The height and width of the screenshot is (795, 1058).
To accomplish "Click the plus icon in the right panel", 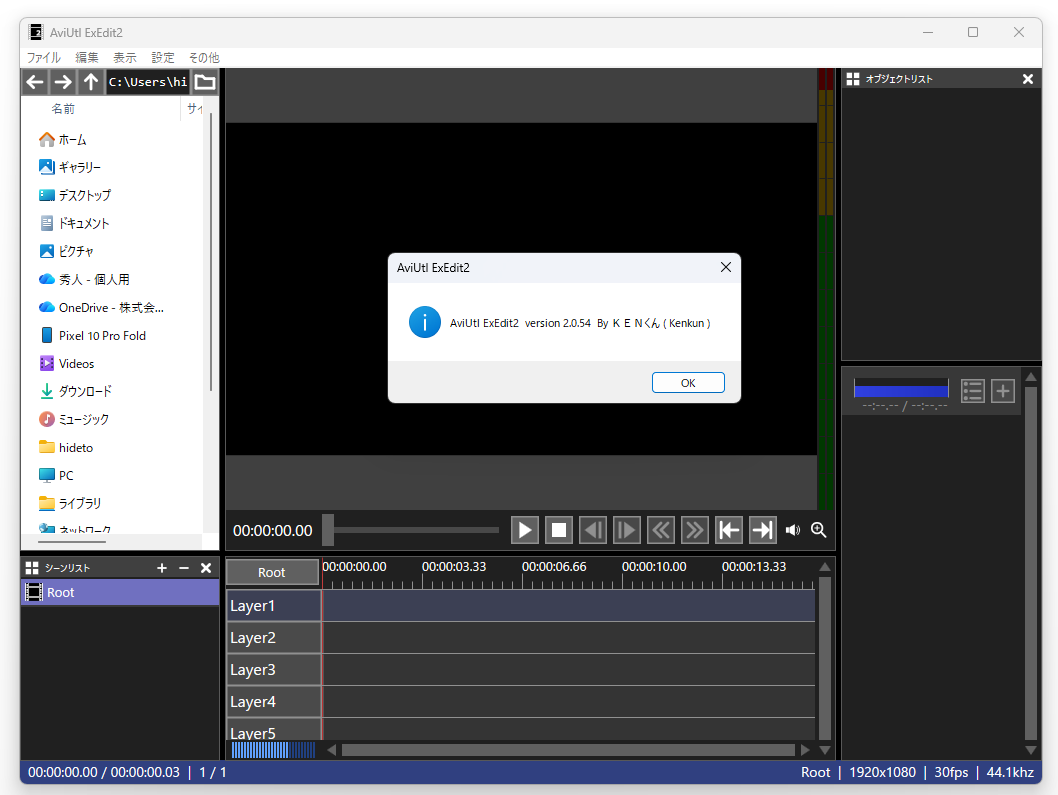I will (x=1003, y=391).
